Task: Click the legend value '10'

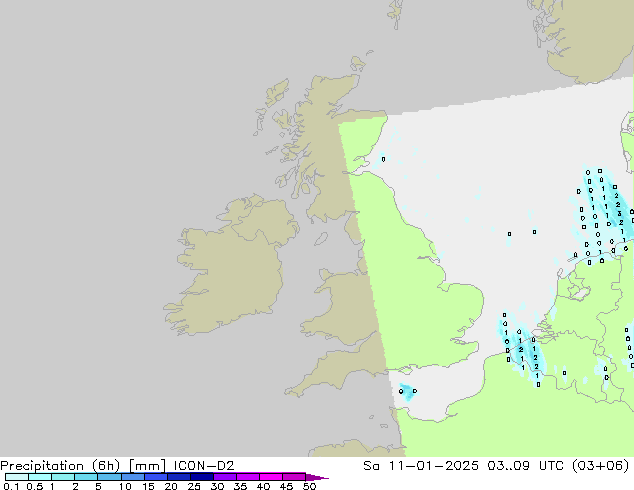Action: point(125,486)
